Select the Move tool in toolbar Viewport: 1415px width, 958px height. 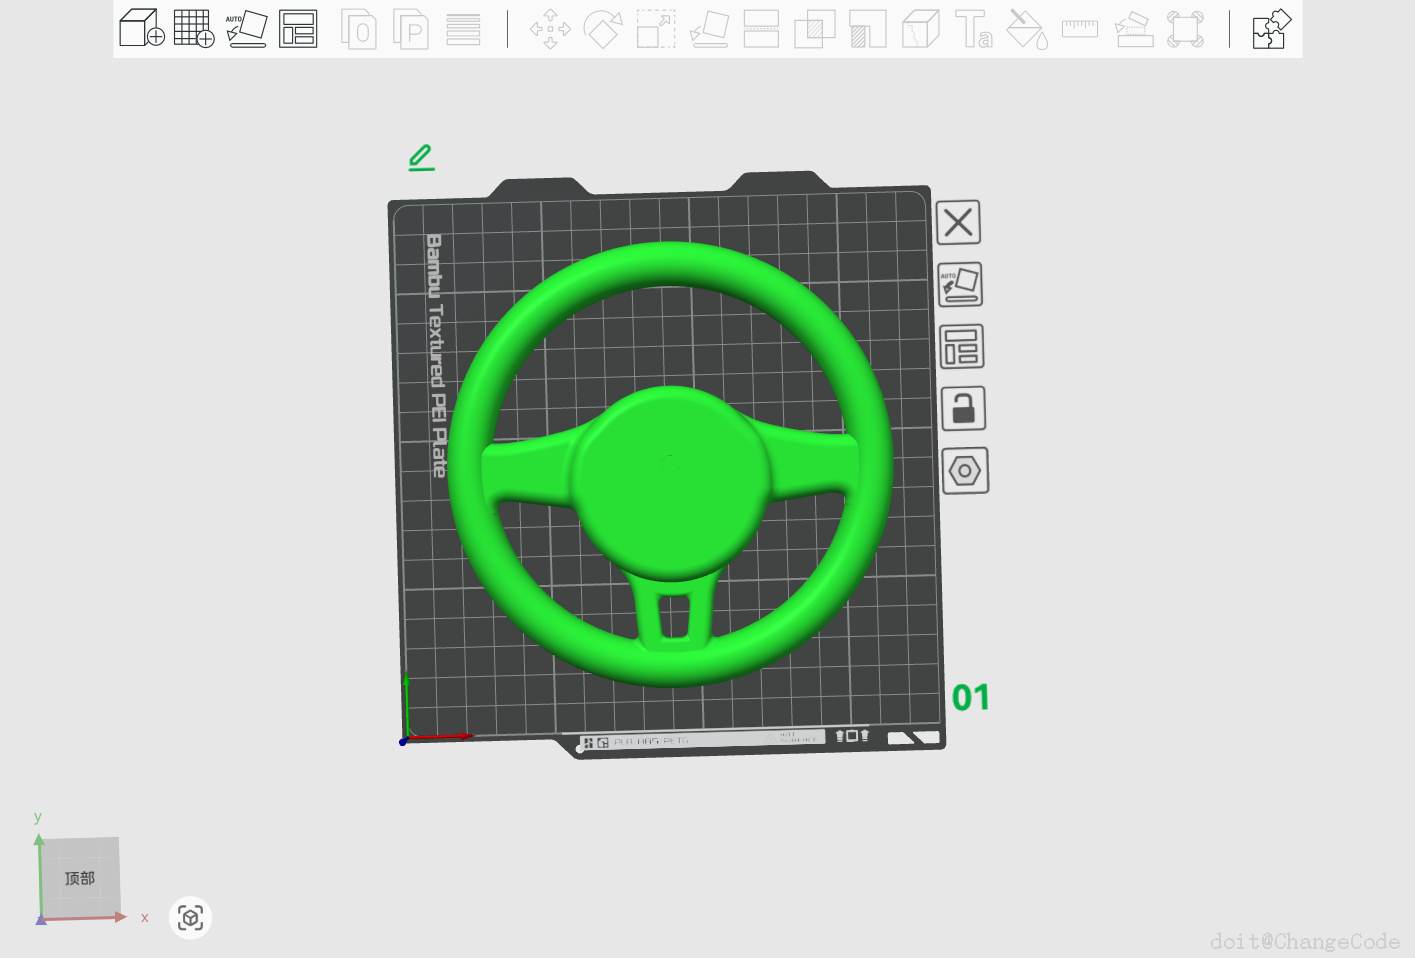pyautogui.click(x=550, y=29)
